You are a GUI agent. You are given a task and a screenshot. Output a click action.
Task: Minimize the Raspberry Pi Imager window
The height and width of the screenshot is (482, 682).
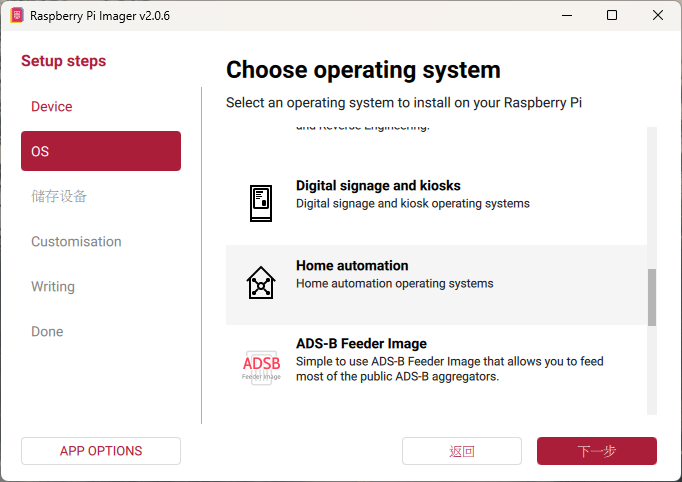(x=566, y=16)
